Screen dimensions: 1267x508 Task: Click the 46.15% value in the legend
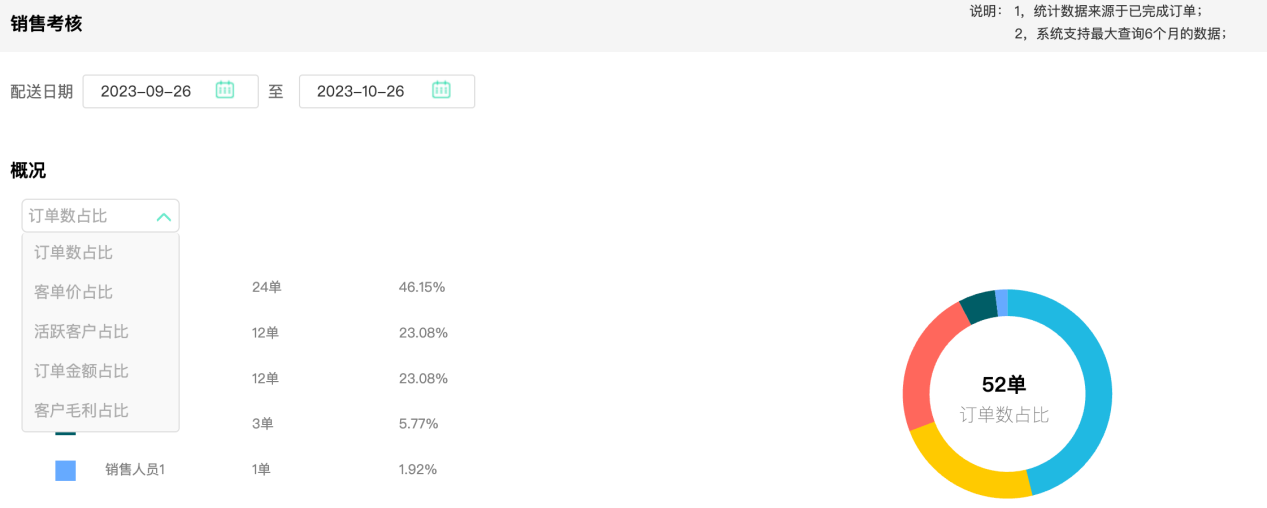[422, 288]
